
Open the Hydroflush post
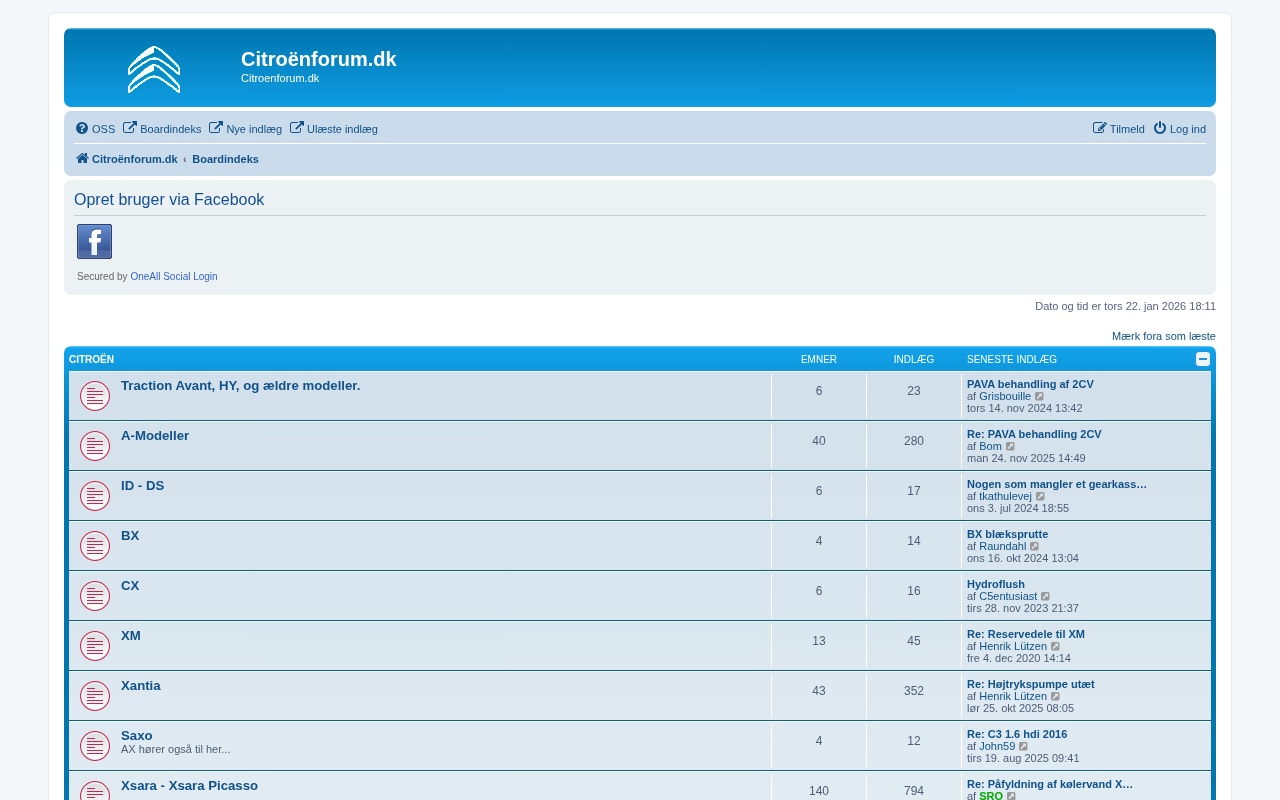coord(996,584)
